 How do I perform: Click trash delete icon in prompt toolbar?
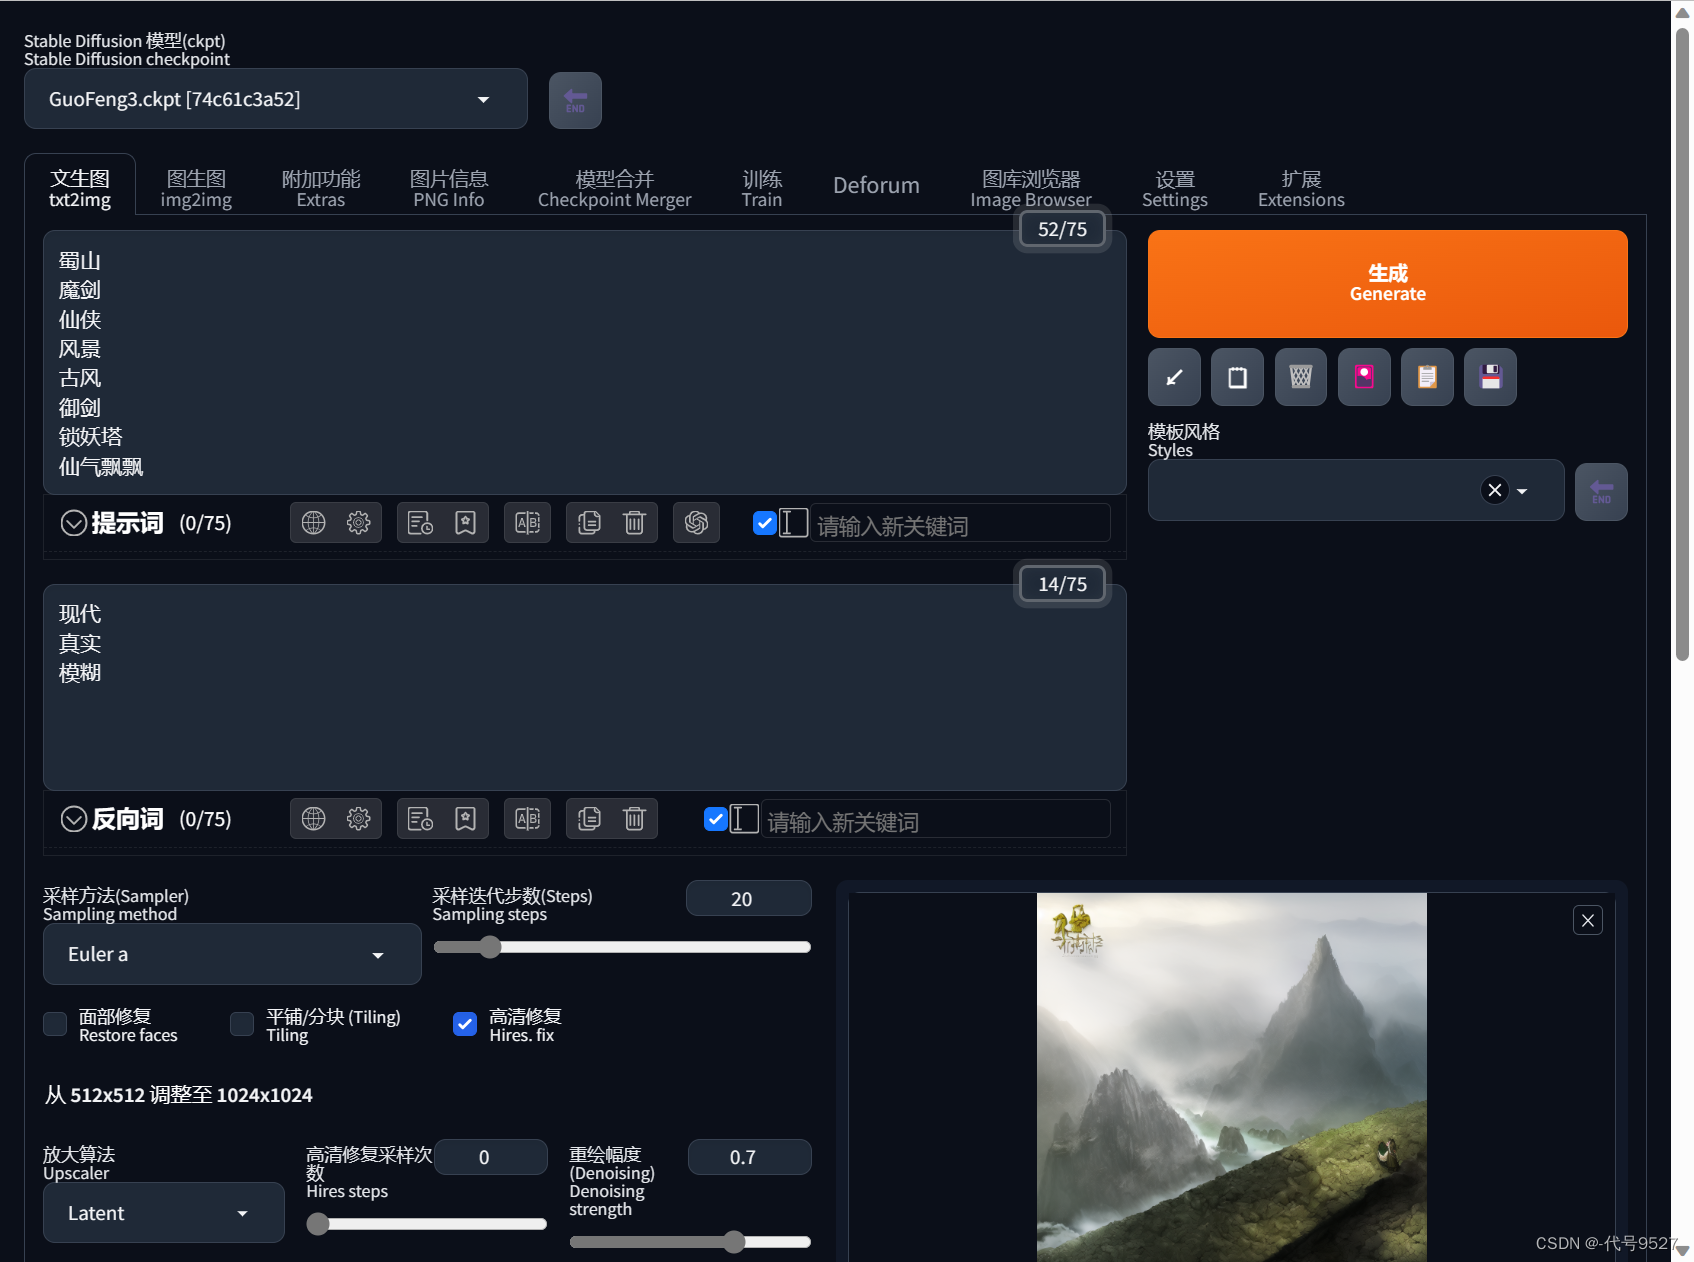point(634,522)
